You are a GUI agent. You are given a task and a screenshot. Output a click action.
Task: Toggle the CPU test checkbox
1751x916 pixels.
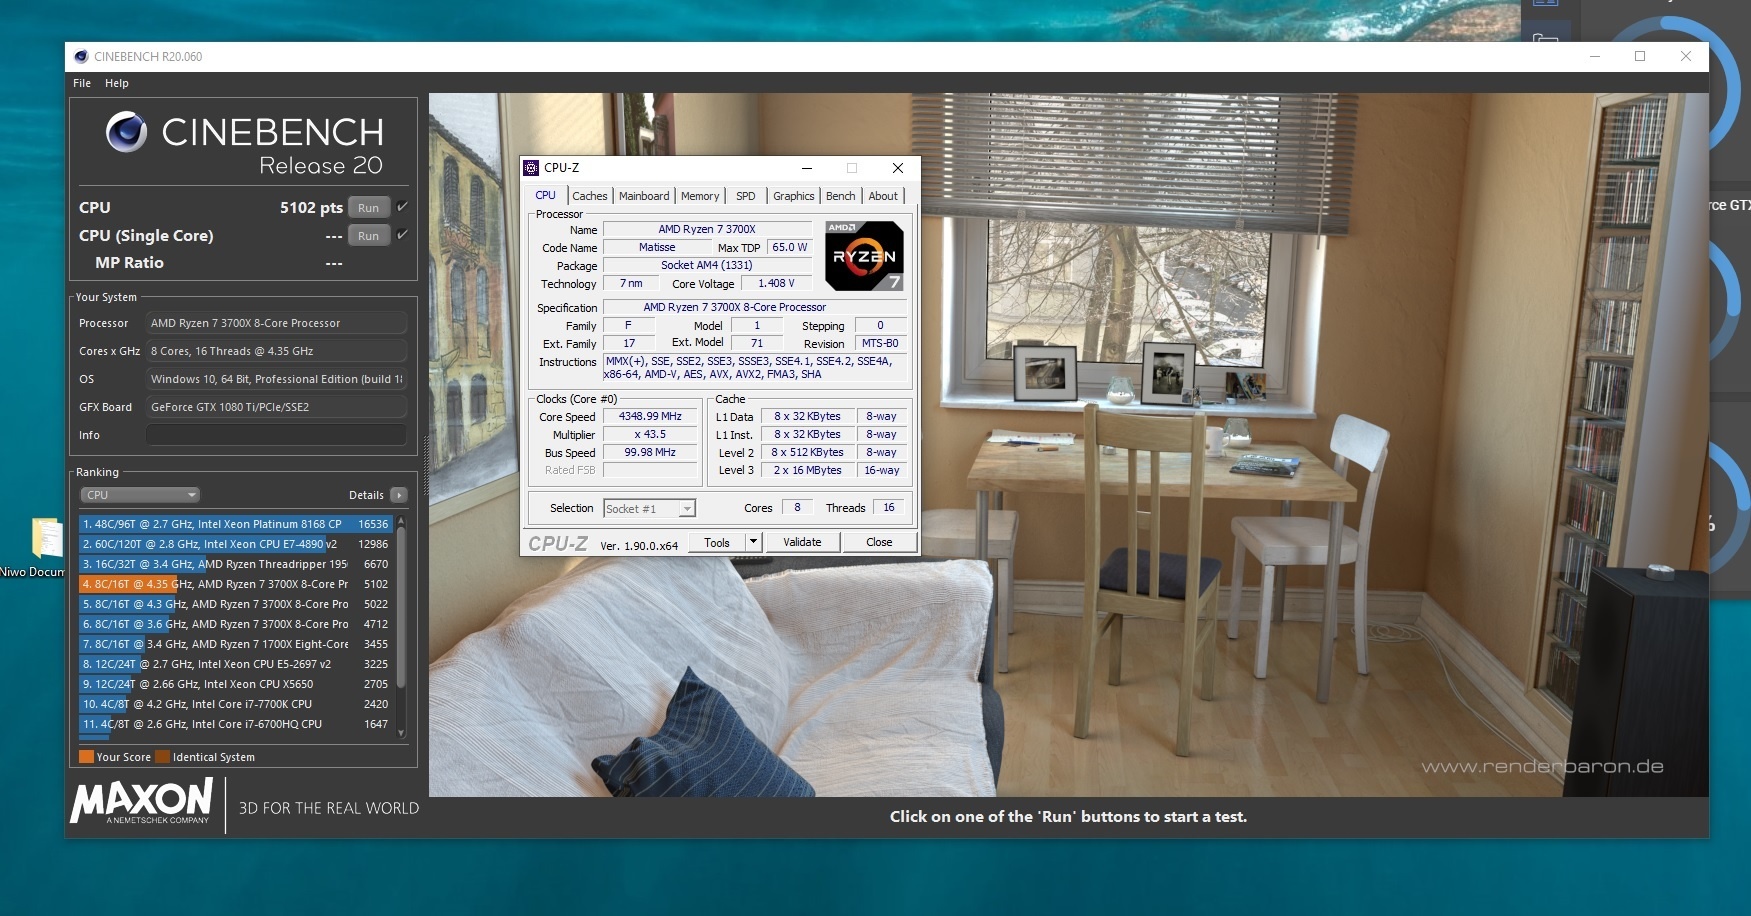click(x=402, y=207)
